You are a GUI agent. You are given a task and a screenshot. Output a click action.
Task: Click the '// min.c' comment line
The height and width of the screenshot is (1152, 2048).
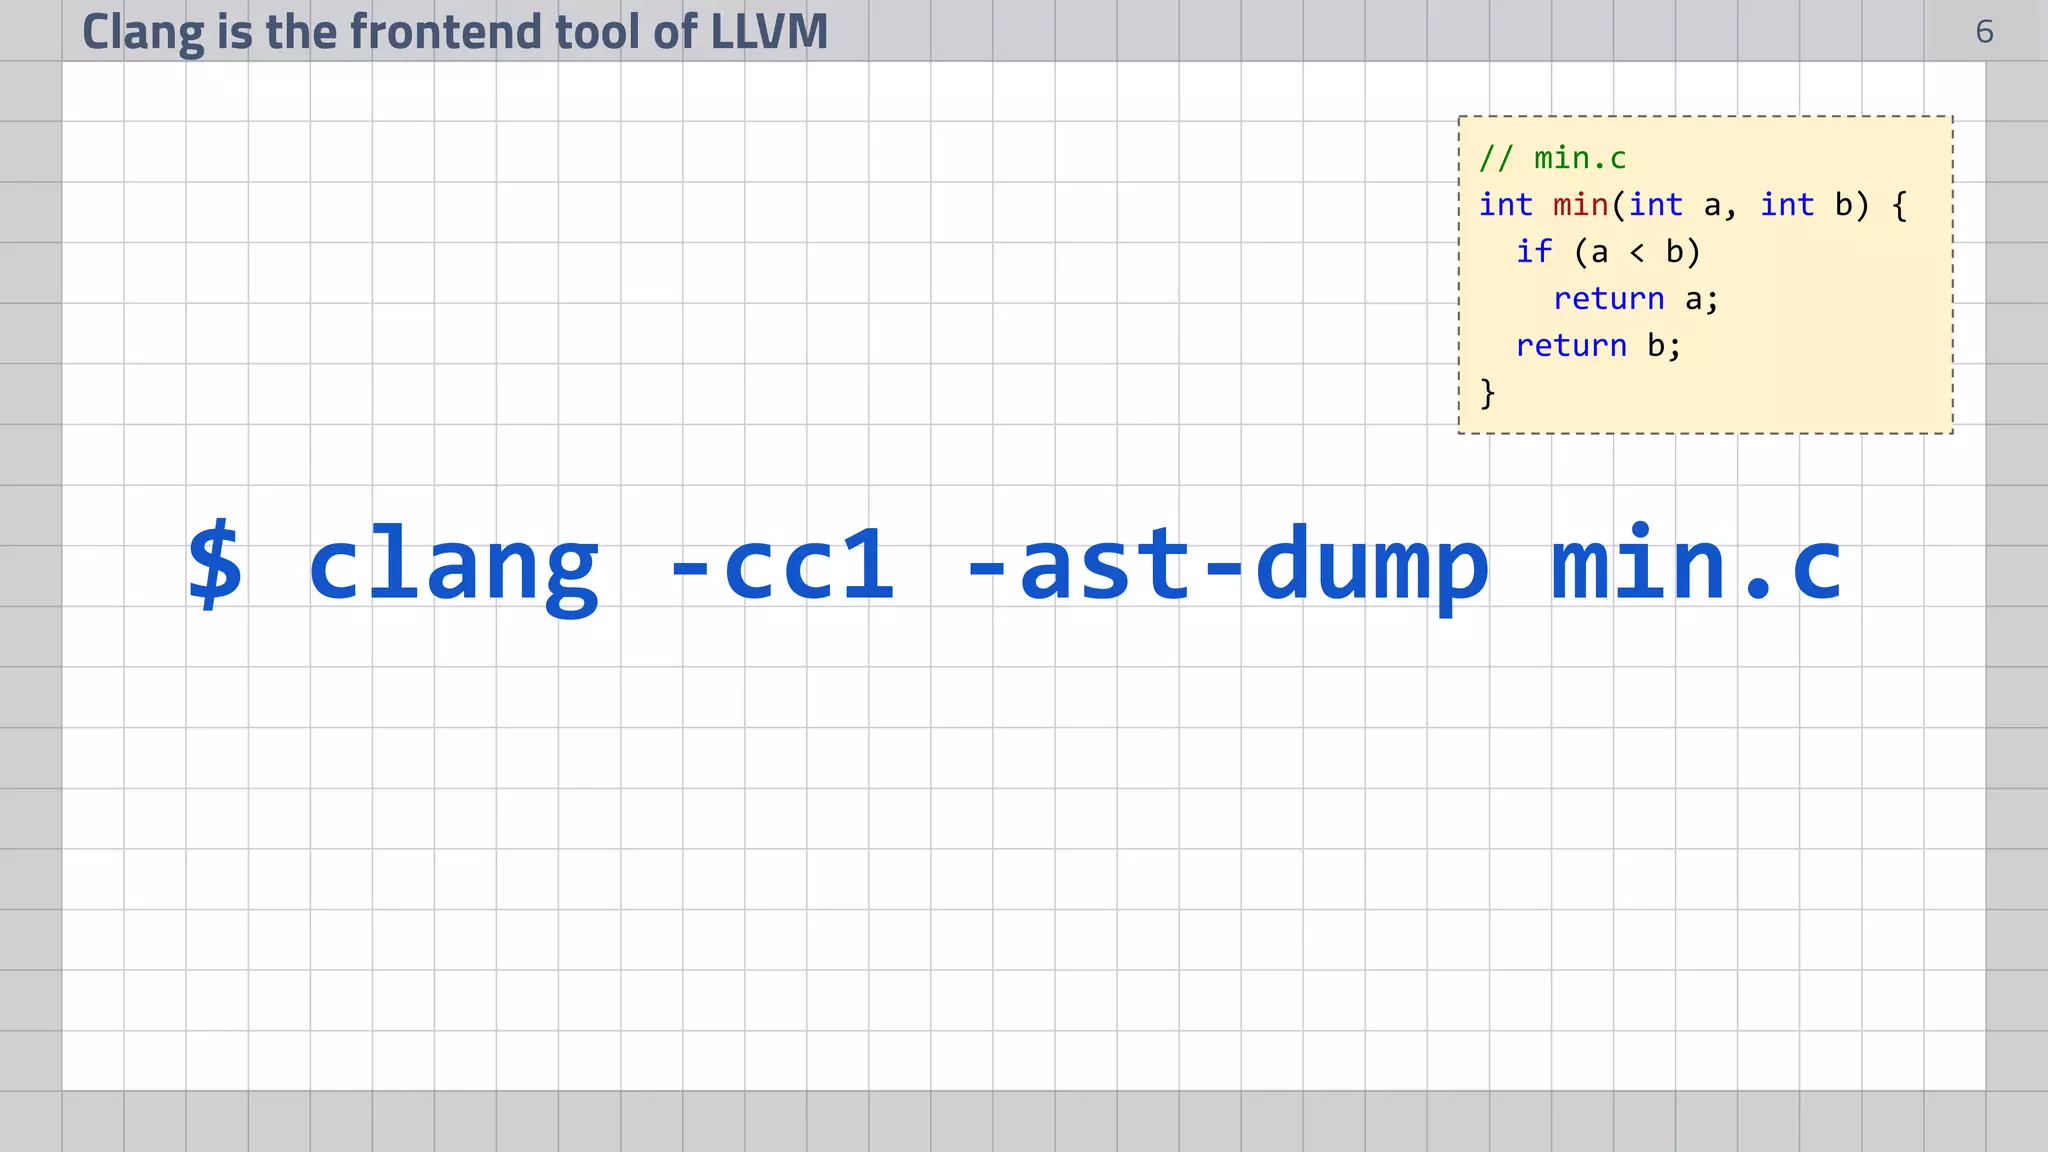tap(1552, 158)
